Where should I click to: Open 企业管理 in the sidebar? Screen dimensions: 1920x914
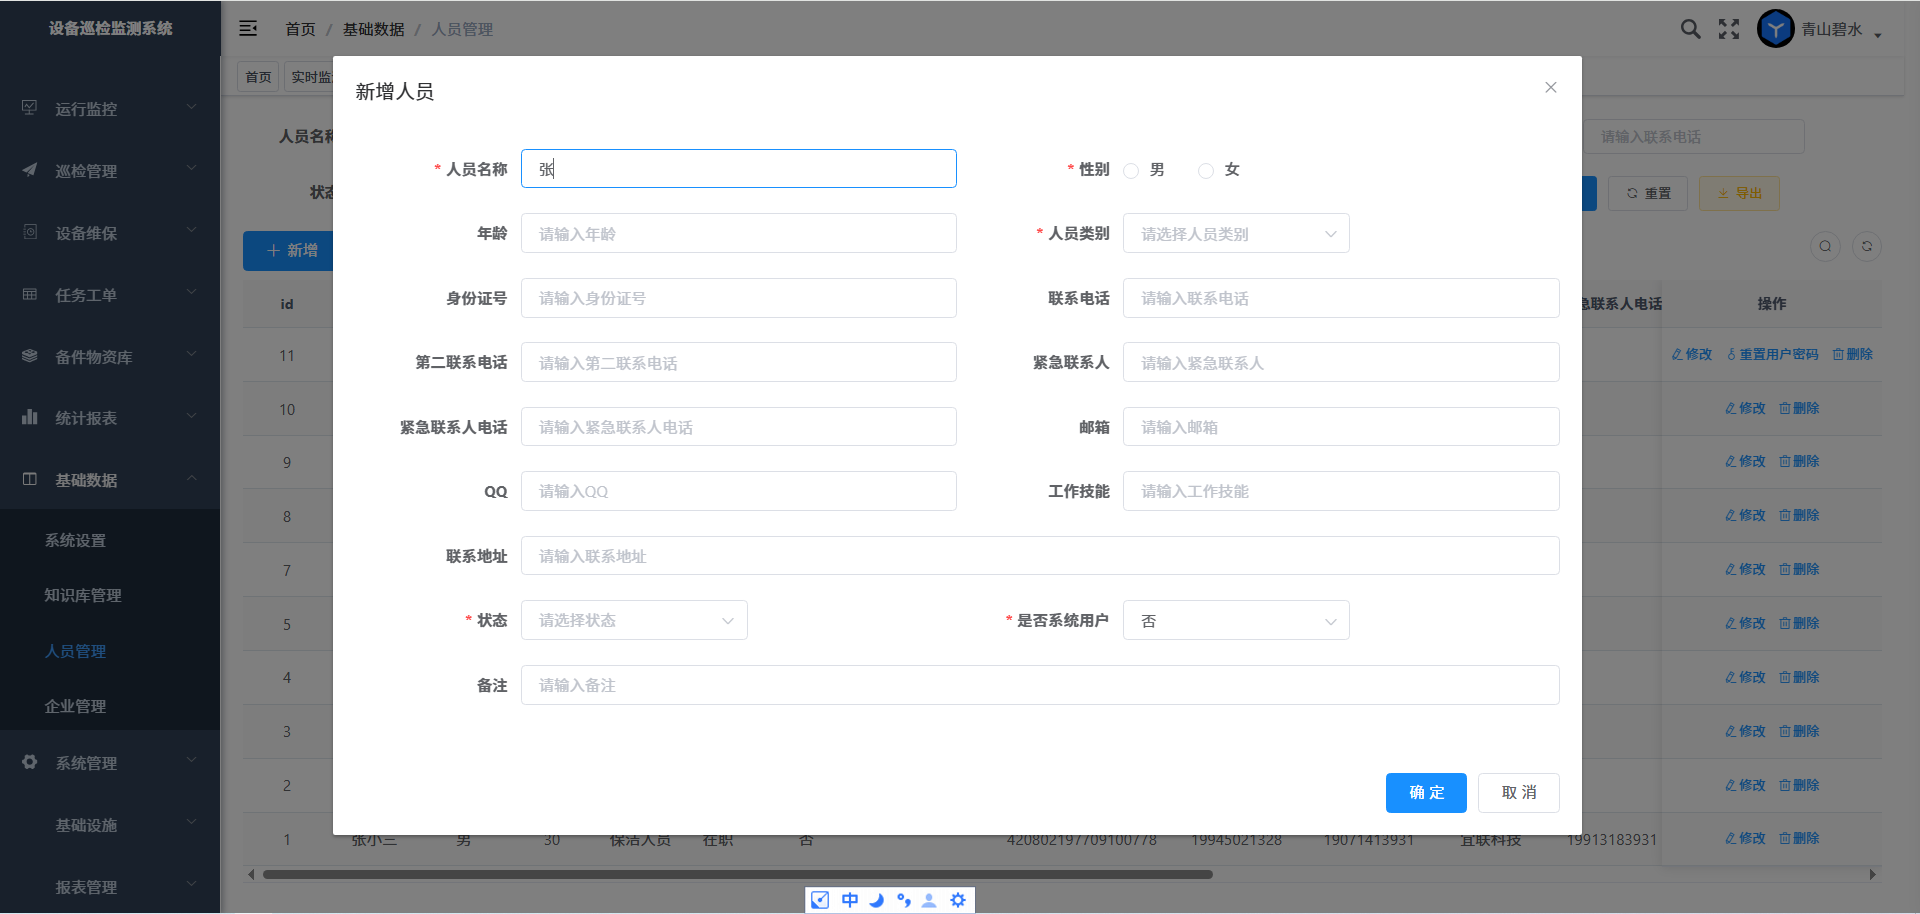[76, 706]
